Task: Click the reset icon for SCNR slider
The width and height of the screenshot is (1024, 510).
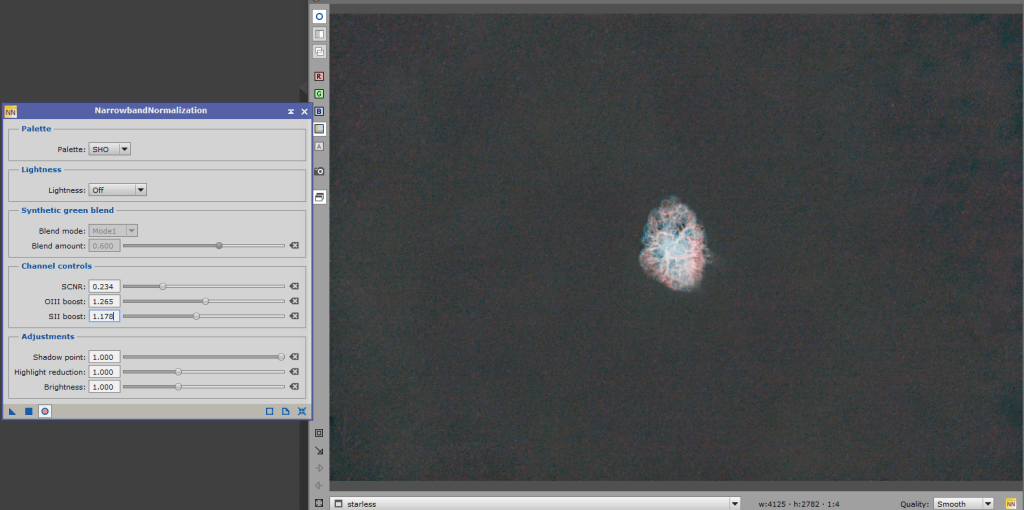Action: [x=294, y=286]
